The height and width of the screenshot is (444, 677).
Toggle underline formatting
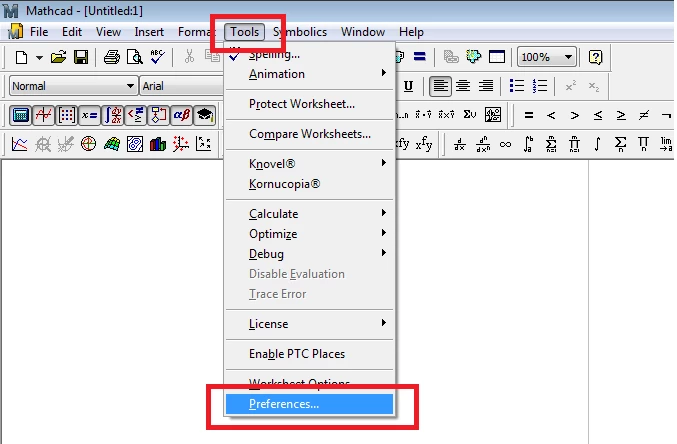[x=408, y=86]
